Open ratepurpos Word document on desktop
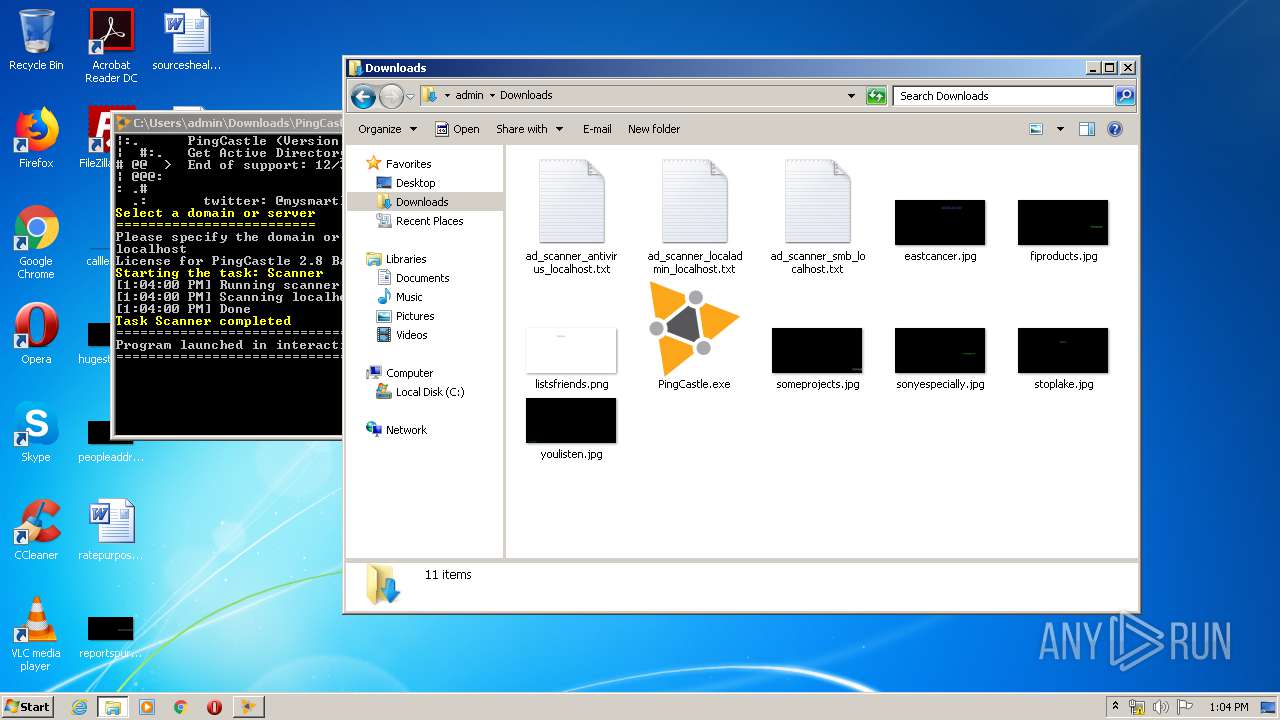Image resolution: width=1280 pixels, height=720 pixels. [x=110, y=530]
